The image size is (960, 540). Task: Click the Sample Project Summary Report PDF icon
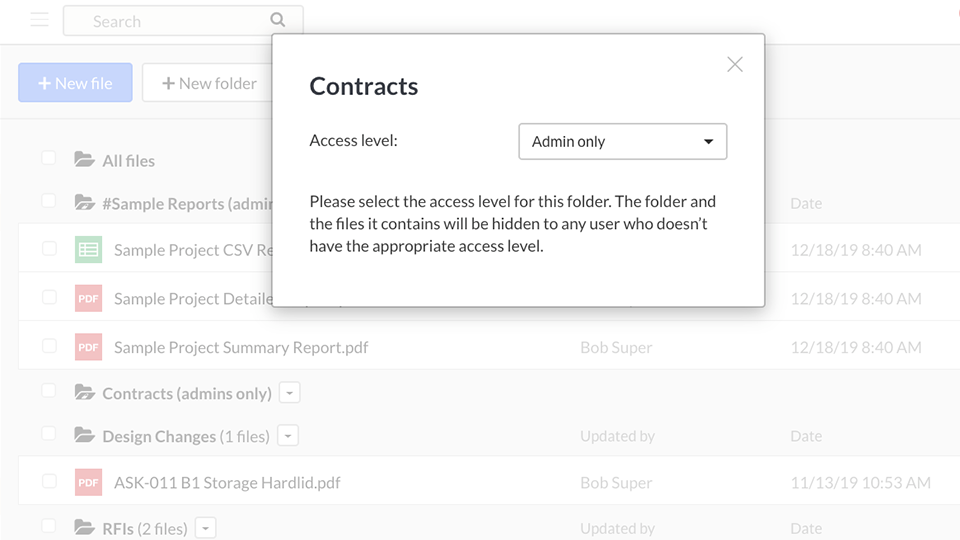(88, 347)
